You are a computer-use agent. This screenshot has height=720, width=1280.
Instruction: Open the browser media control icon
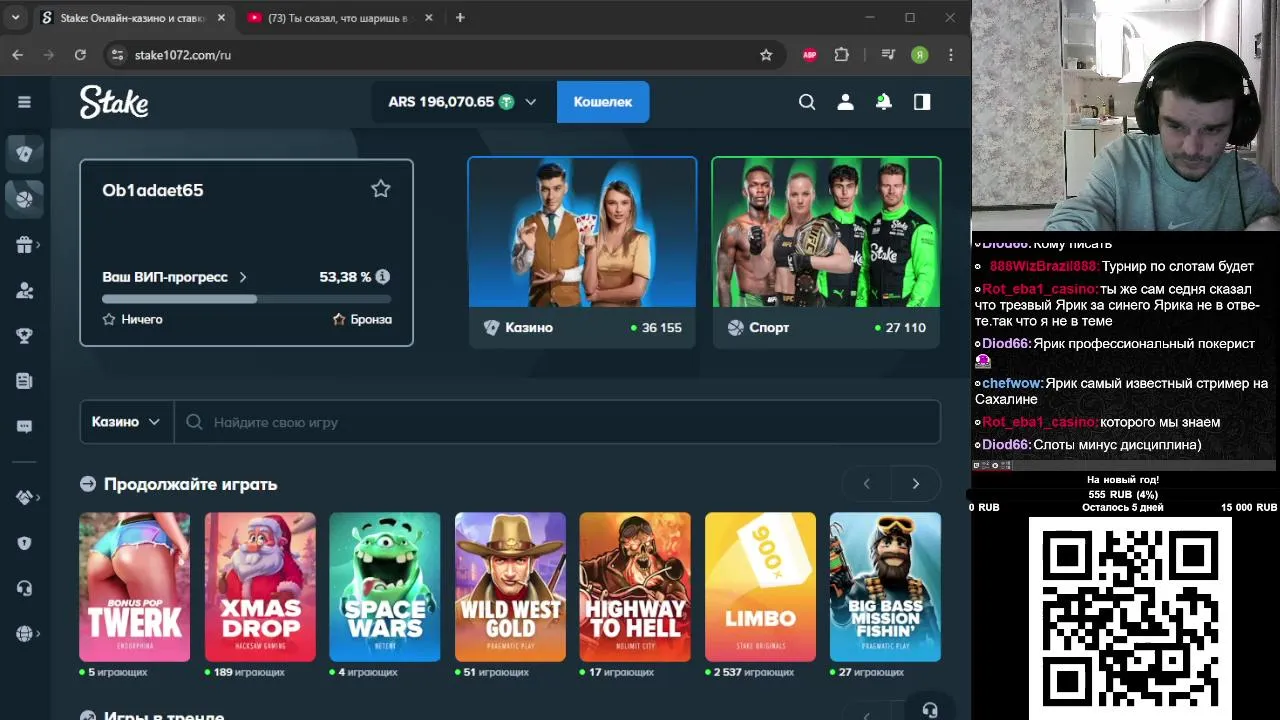pyautogui.click(x=888, y=55)
